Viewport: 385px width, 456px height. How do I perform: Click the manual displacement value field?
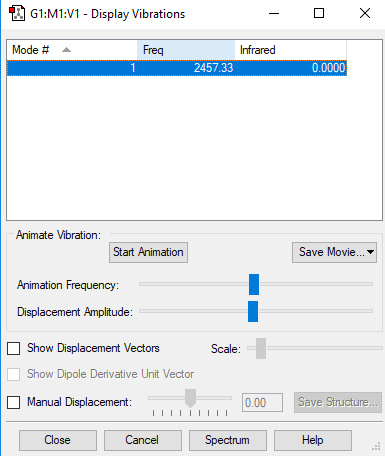click(x=262, y=403)
